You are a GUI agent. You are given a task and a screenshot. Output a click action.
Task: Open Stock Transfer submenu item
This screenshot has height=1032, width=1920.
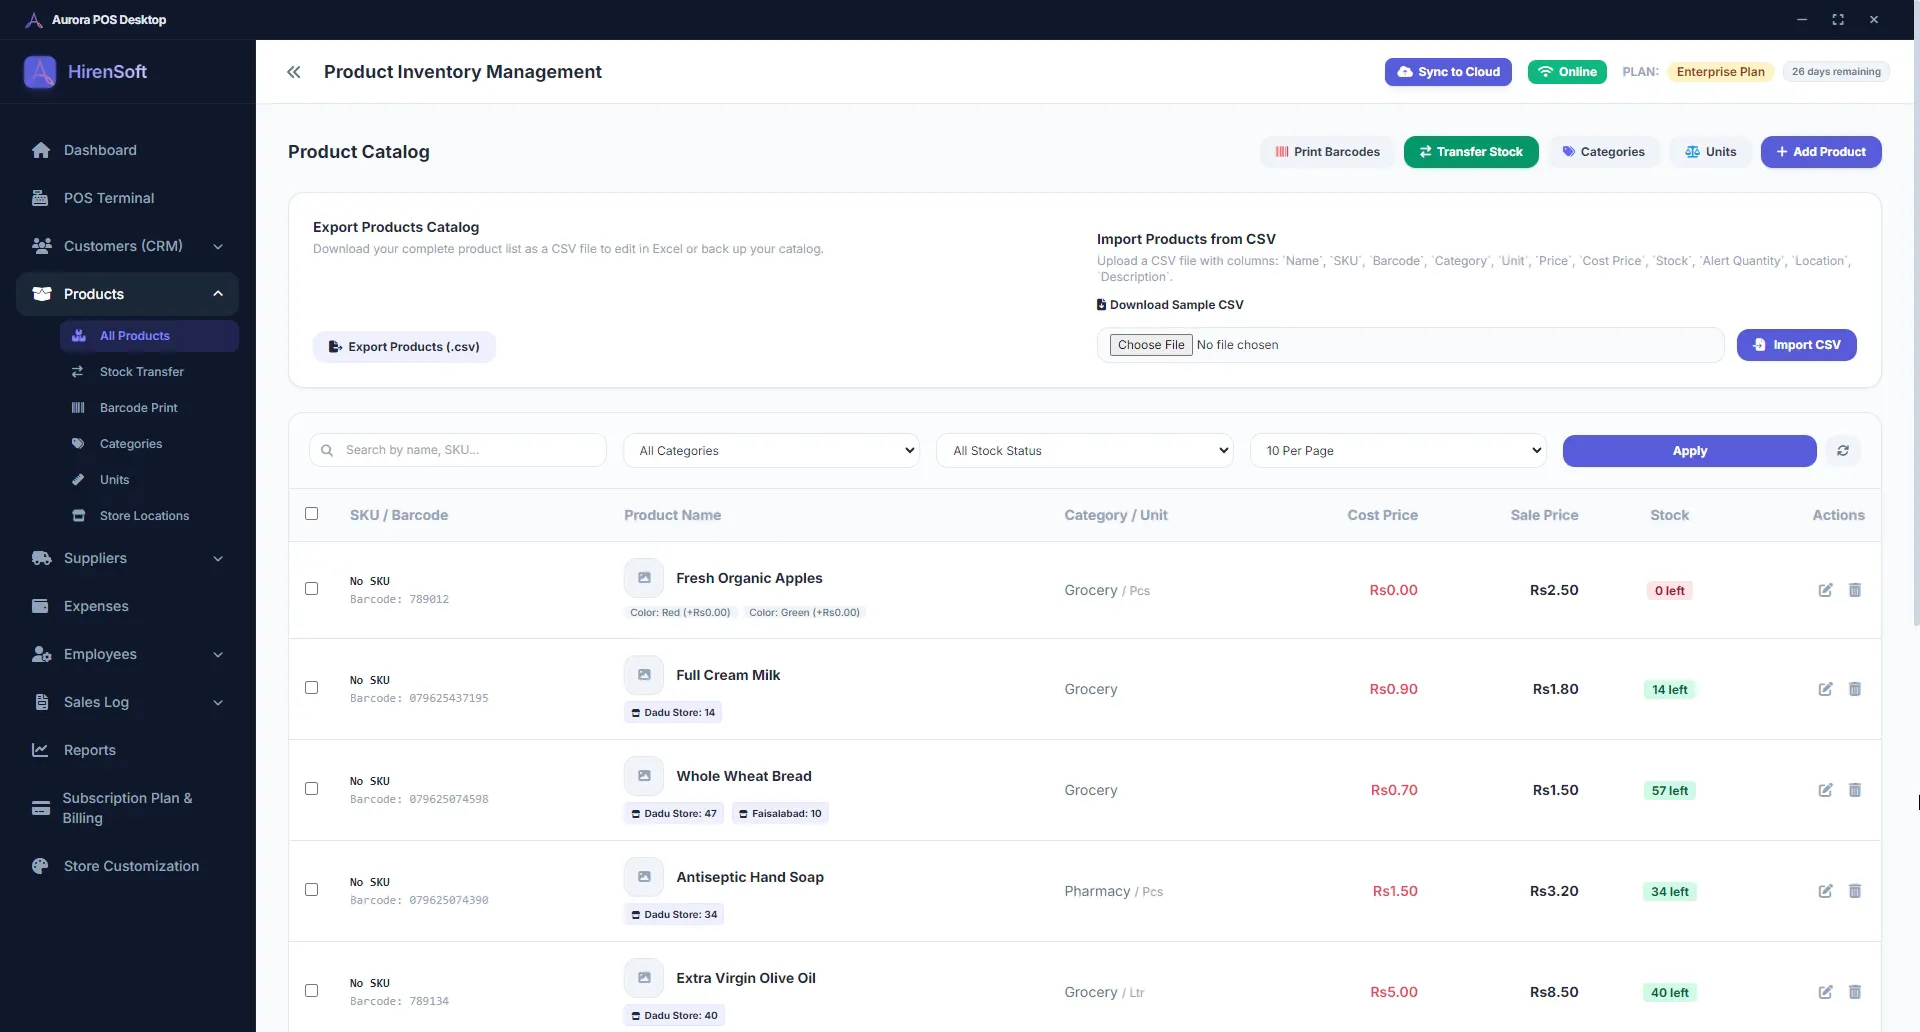click(148, 372)
